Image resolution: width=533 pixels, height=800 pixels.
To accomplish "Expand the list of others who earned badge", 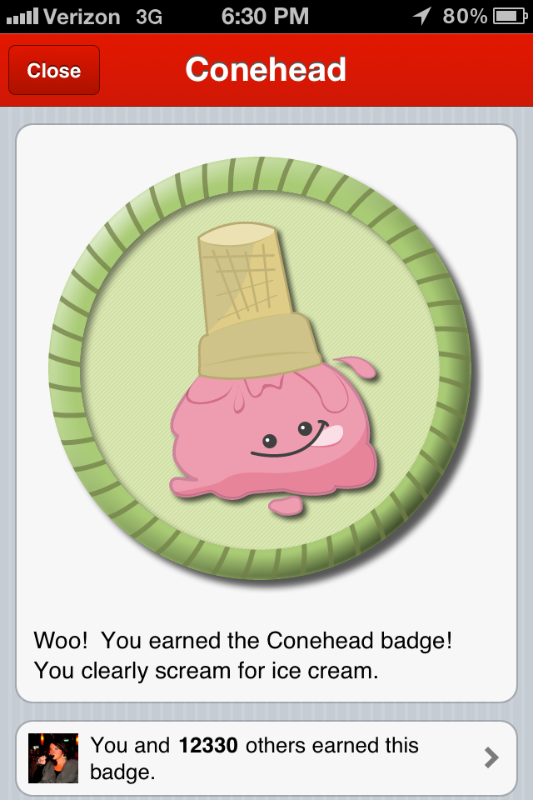I will click(491, 758).
